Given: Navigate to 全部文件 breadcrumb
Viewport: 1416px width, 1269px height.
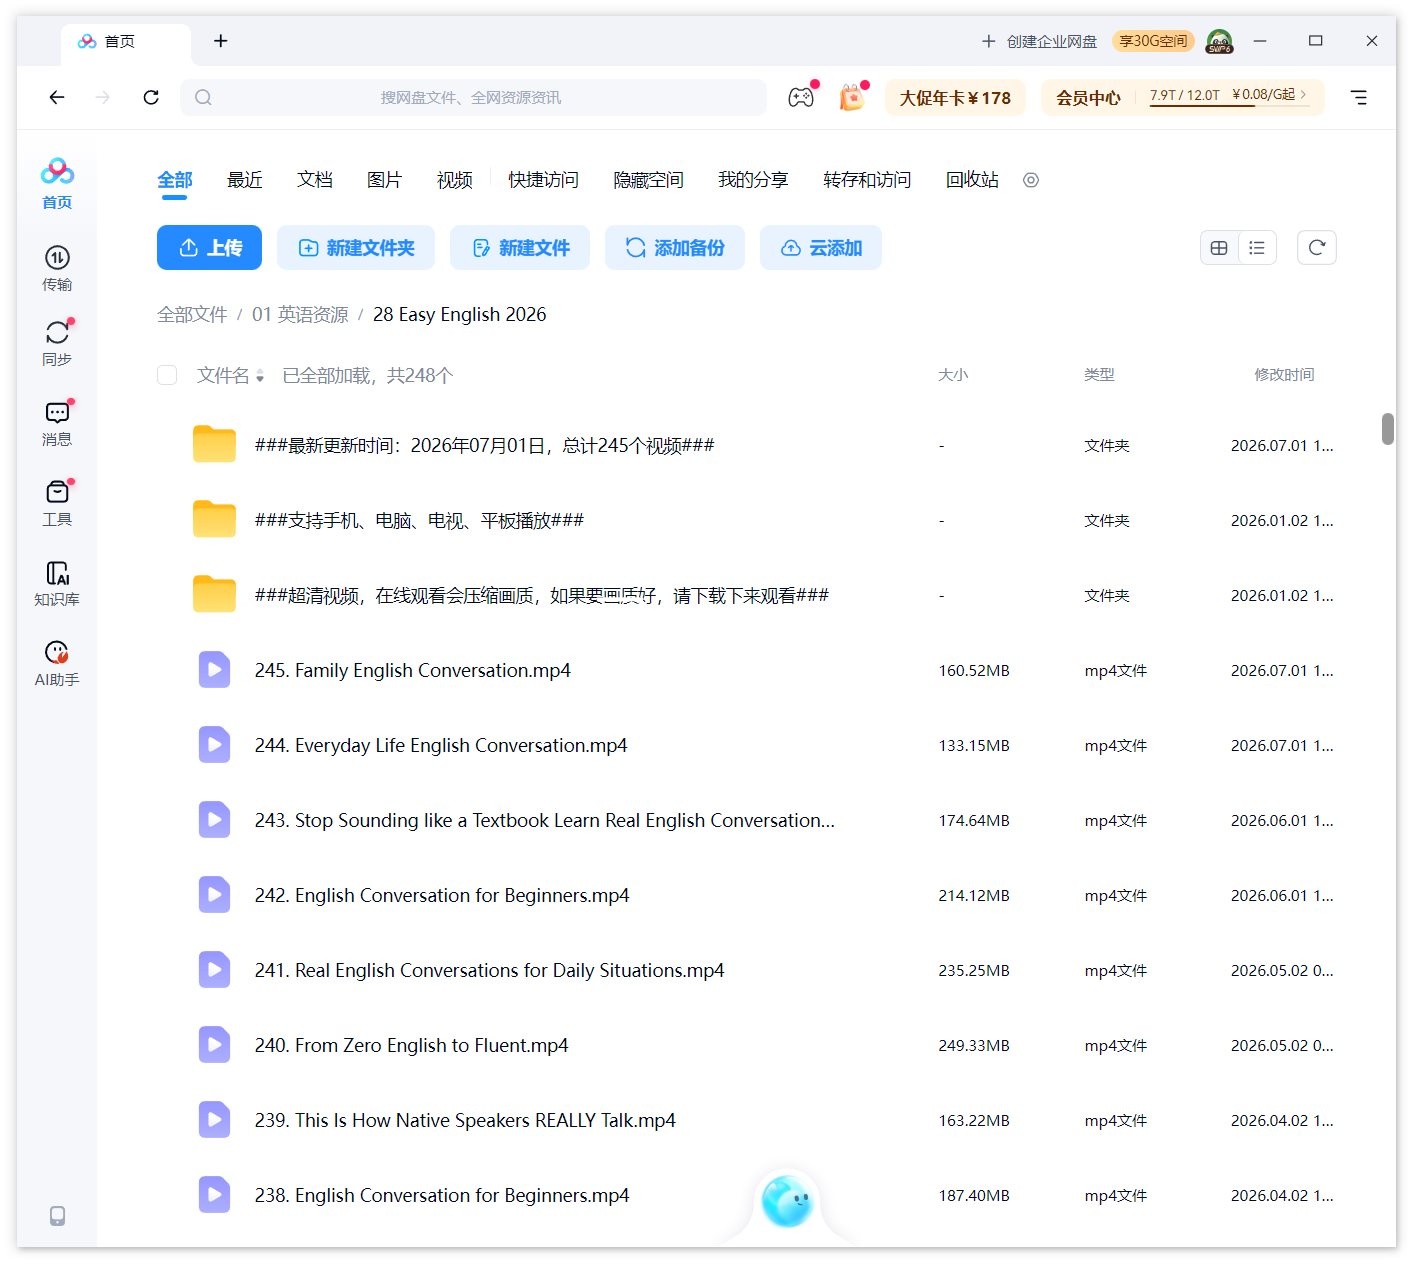Looking at the screenshot, I should (192, 315).
